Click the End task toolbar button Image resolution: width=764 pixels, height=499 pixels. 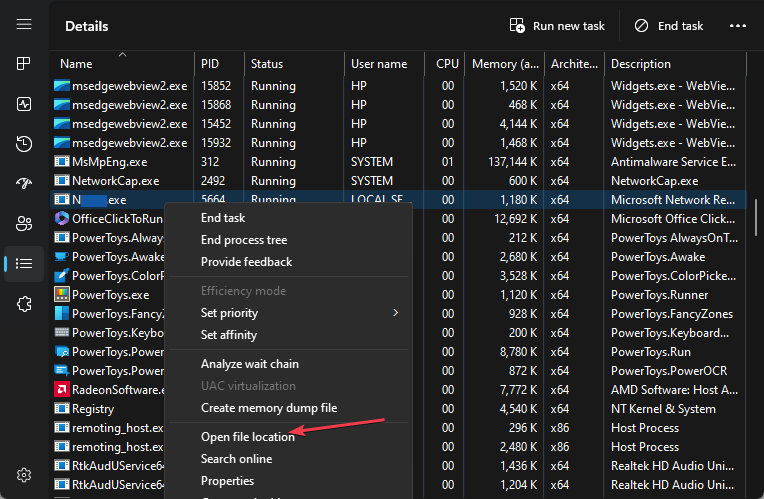click(669, 26)
